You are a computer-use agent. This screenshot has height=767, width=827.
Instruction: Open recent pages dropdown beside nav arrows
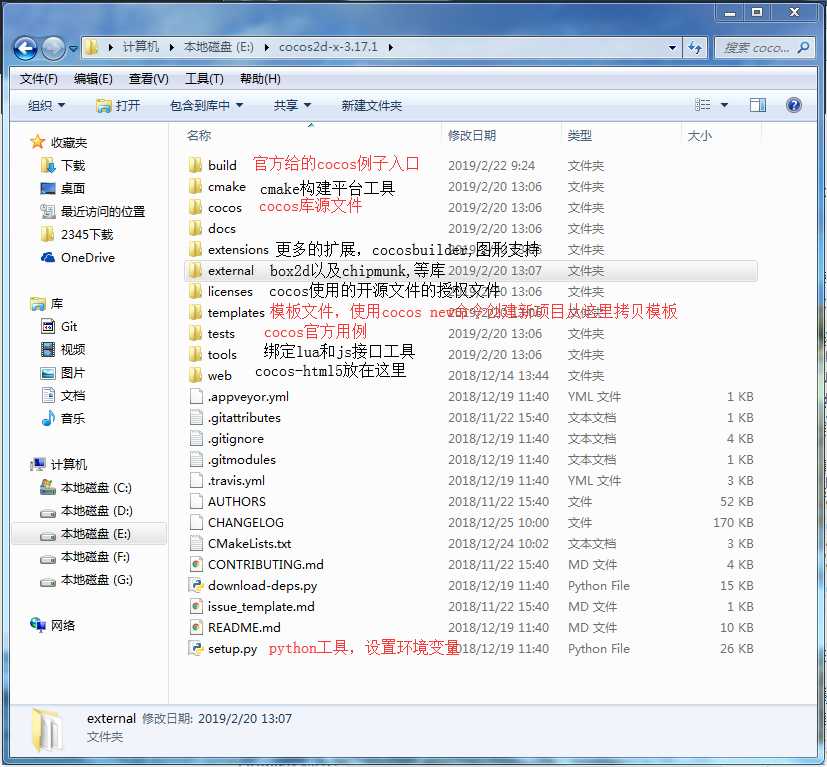73,49
